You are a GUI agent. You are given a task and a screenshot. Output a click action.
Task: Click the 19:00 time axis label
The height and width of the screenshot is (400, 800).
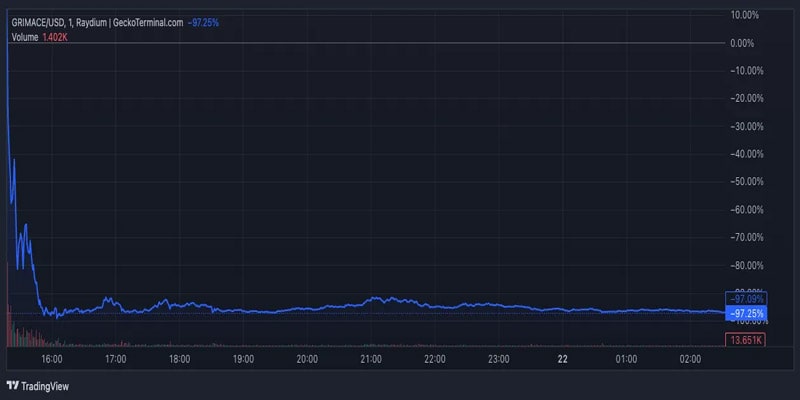point(243,359)
